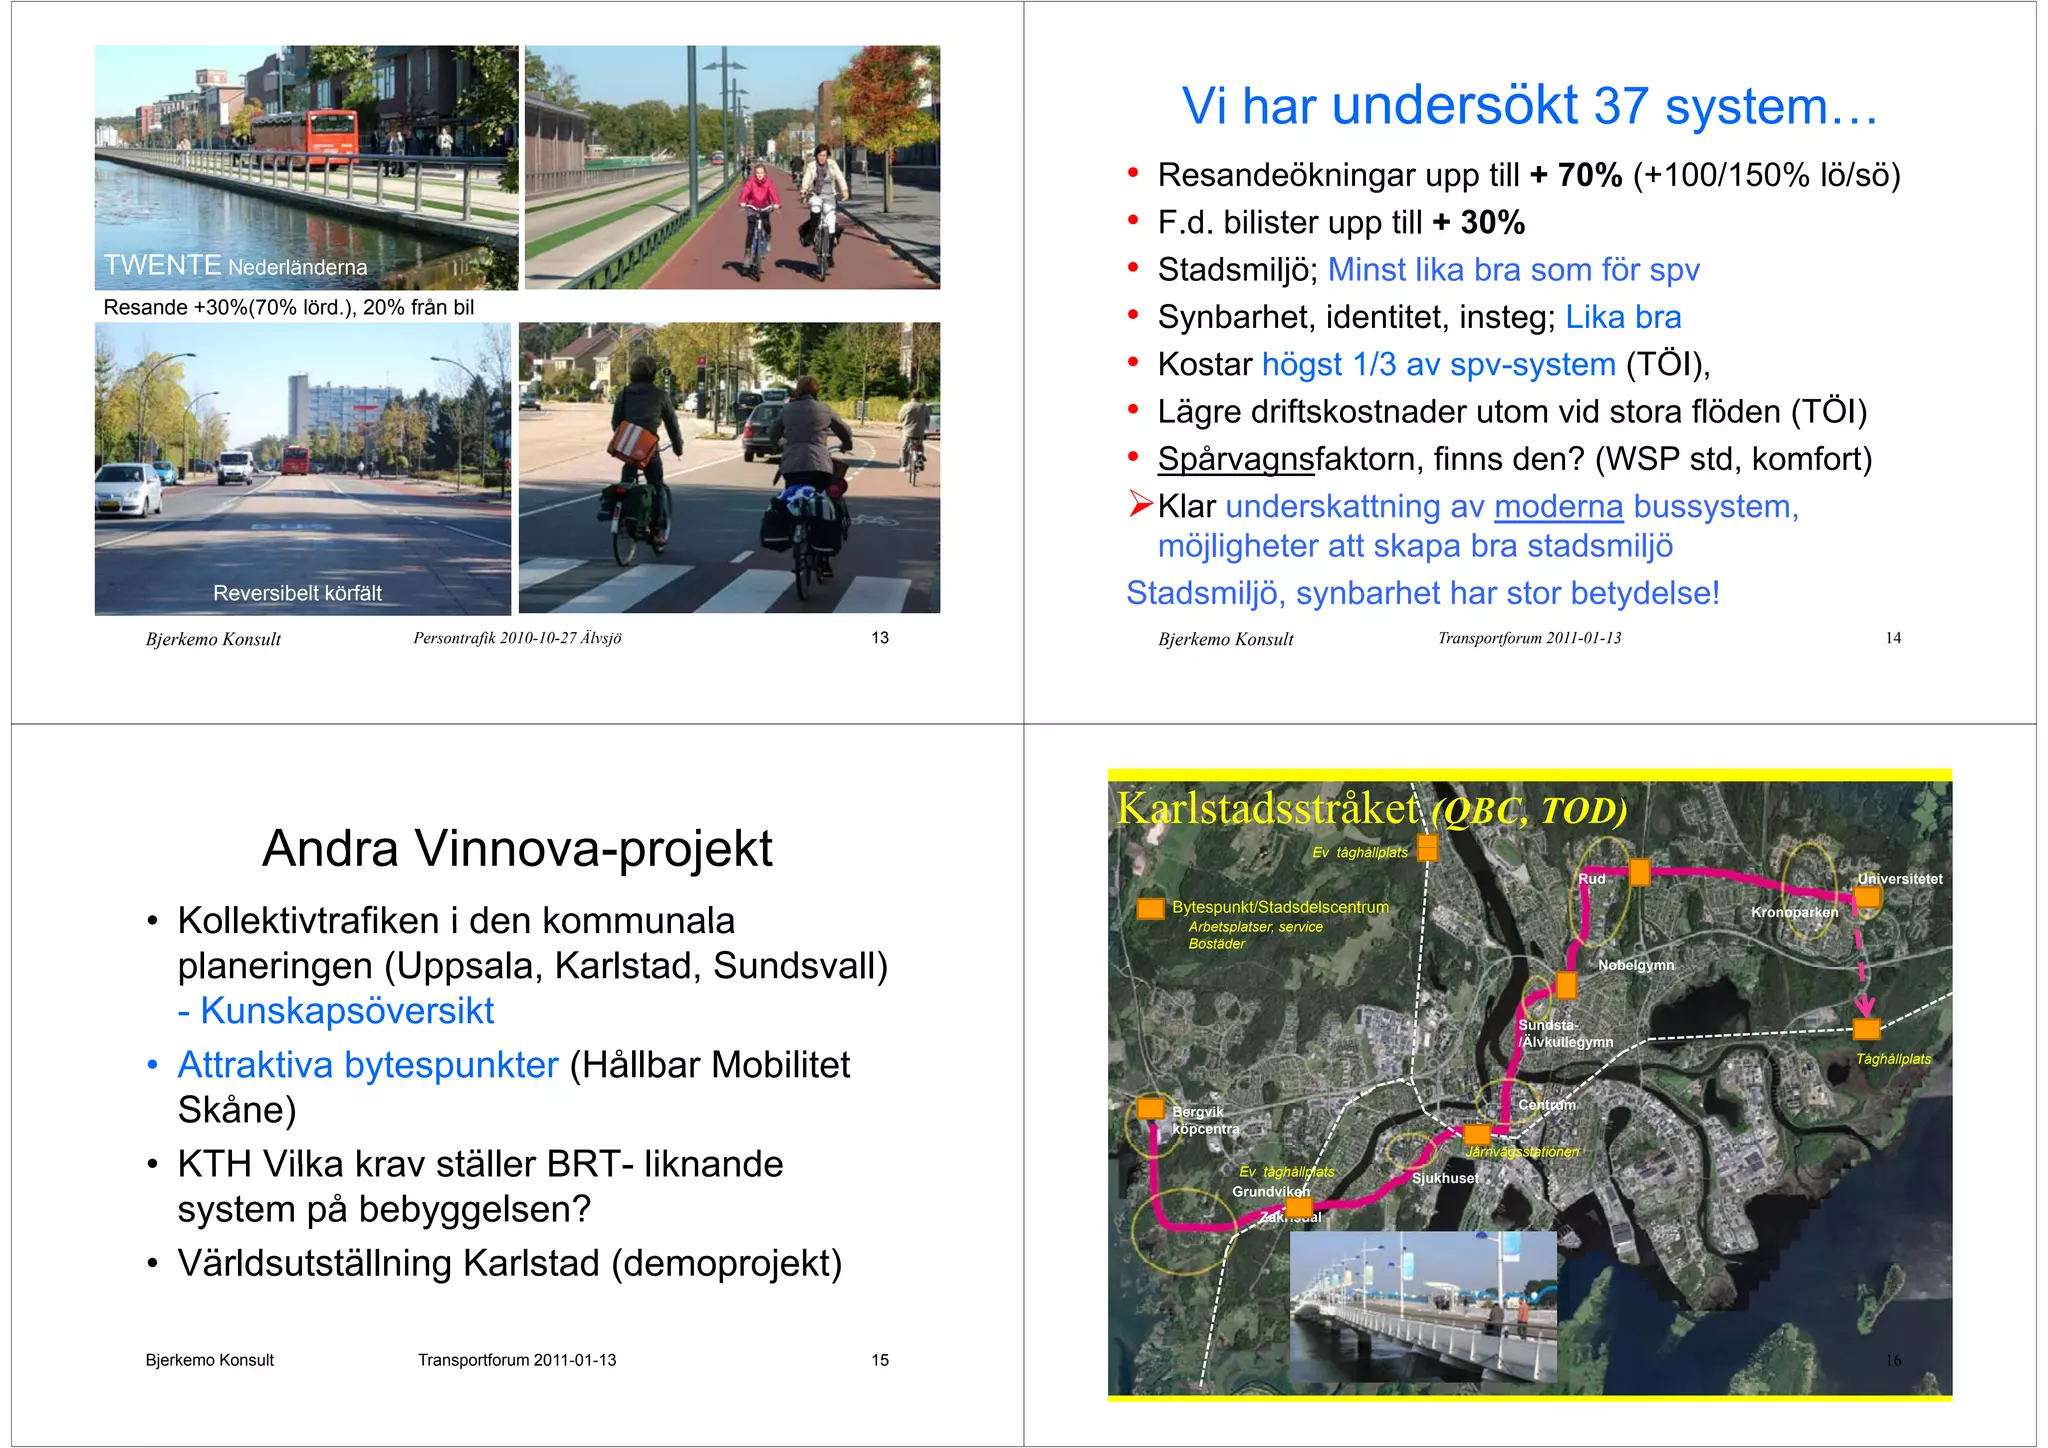The width and height of the screenshot is (2048, 1448).
Task: Click the orange marker at Tåghållplats on the right
Action: pyautogui.click(x=1866, y=1029)
